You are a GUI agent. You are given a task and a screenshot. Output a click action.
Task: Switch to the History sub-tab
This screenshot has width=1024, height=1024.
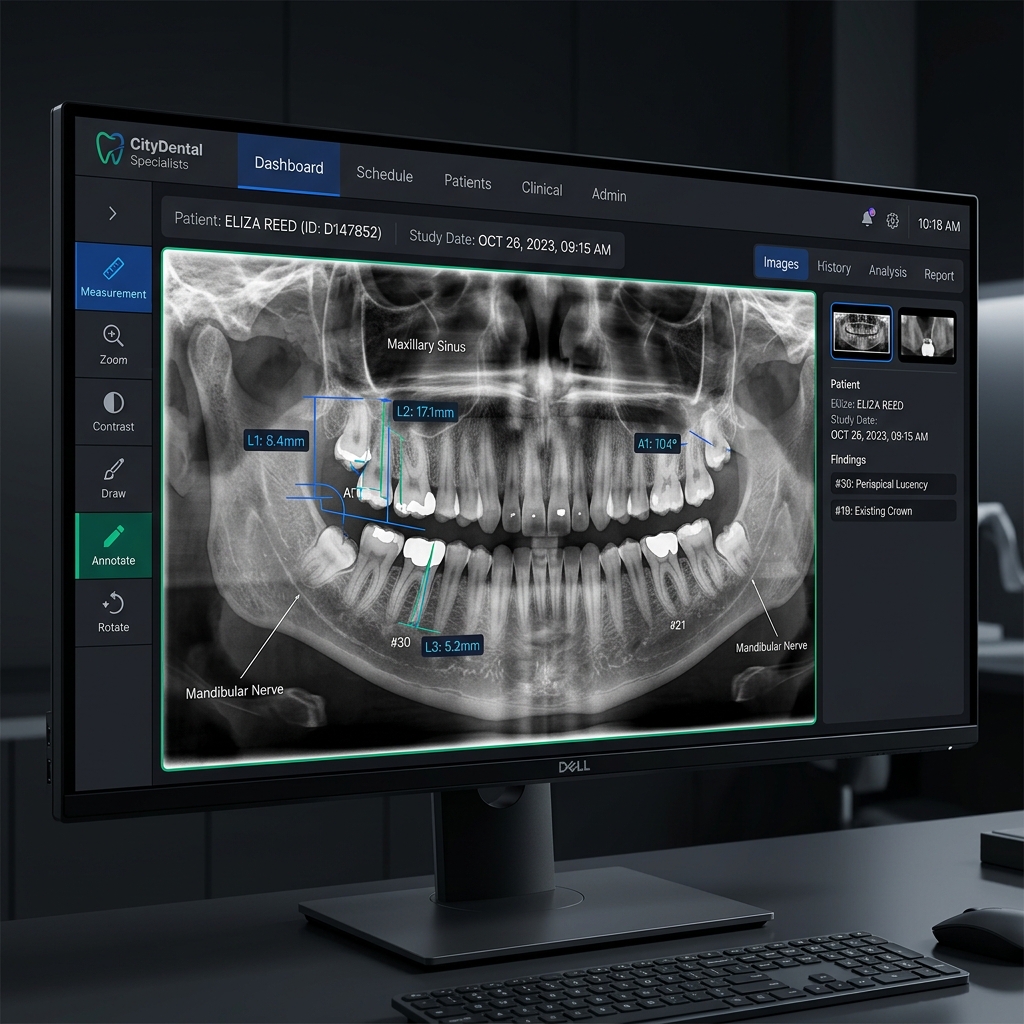pyautogui.click(x=834, y=267)
